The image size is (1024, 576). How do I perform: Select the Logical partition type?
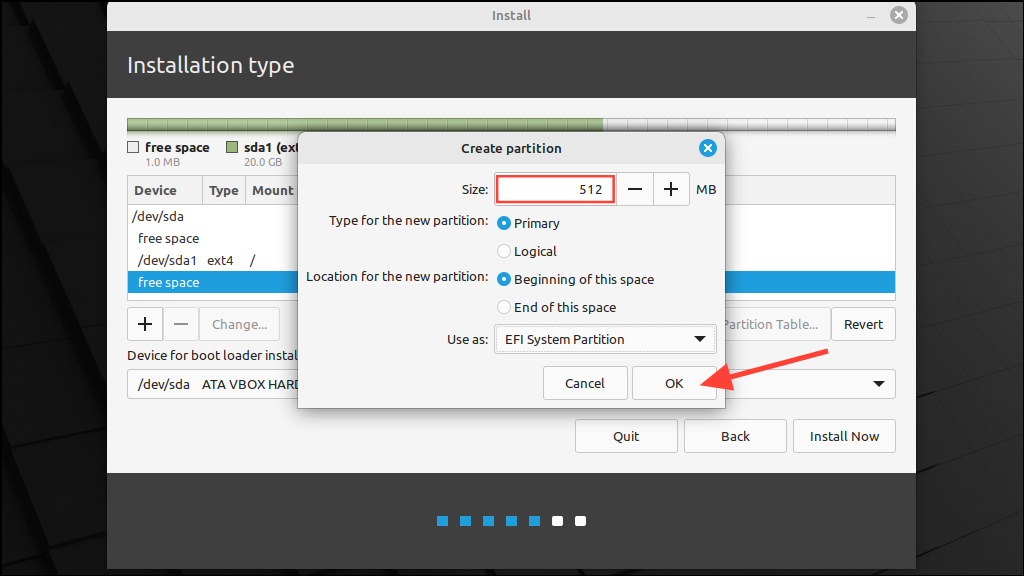tap(503, 251)
